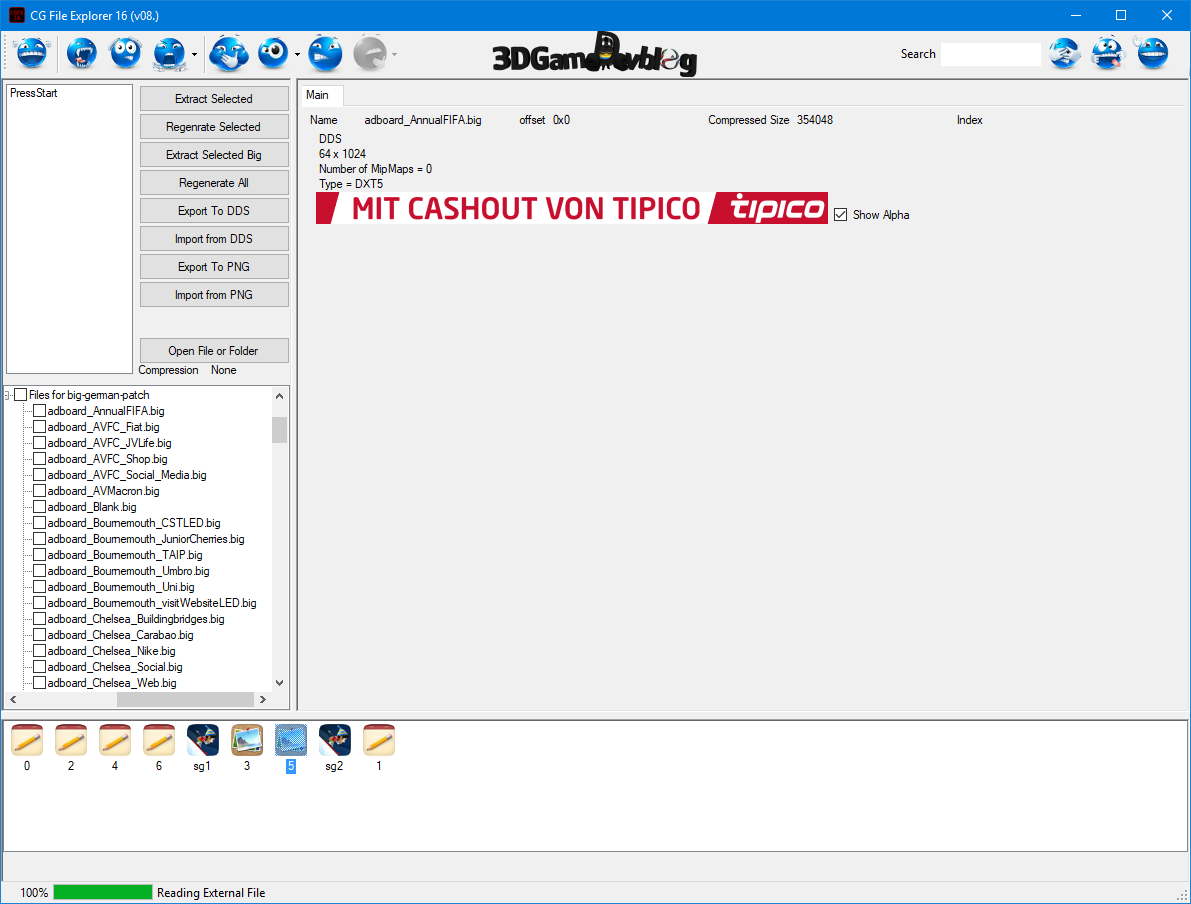Click Export To DDS button

pyautogui.click(x=214, y=211)
